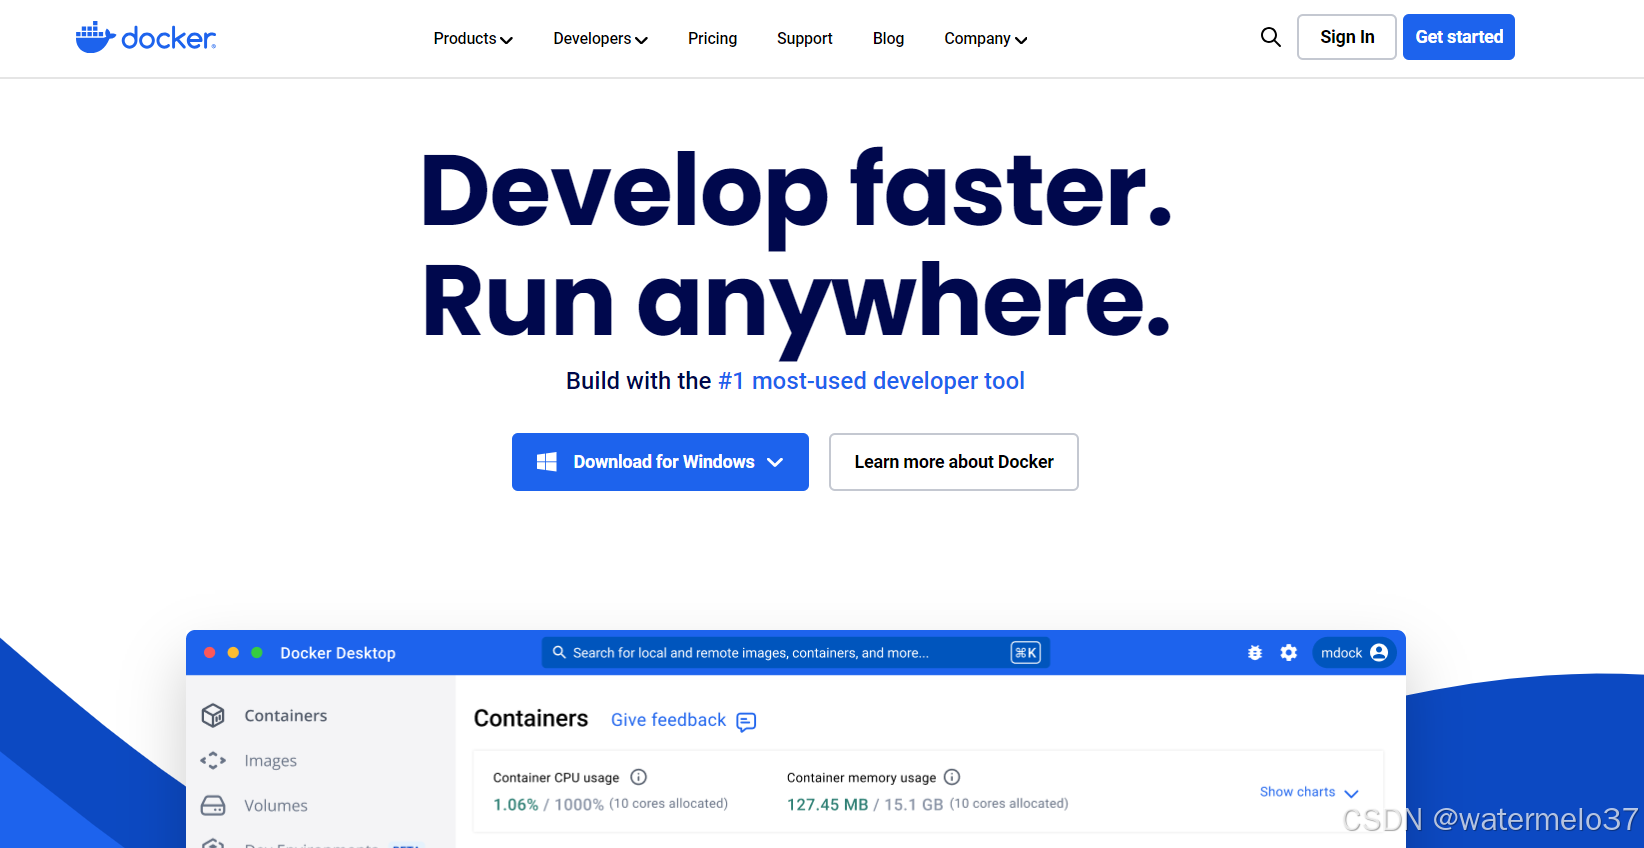Click info icon beside Container CPU usage

coord(639,777)
